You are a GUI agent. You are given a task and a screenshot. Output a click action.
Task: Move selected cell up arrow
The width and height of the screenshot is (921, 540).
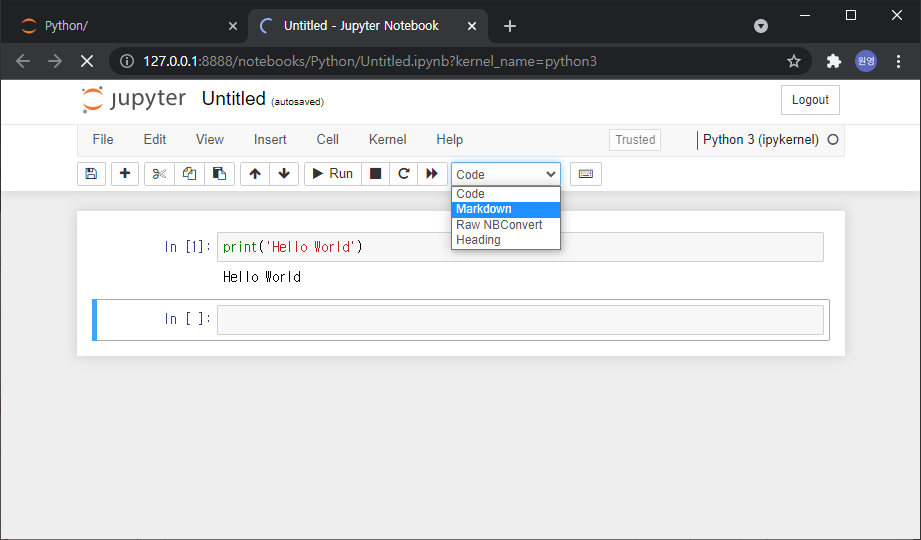[255, 174]
